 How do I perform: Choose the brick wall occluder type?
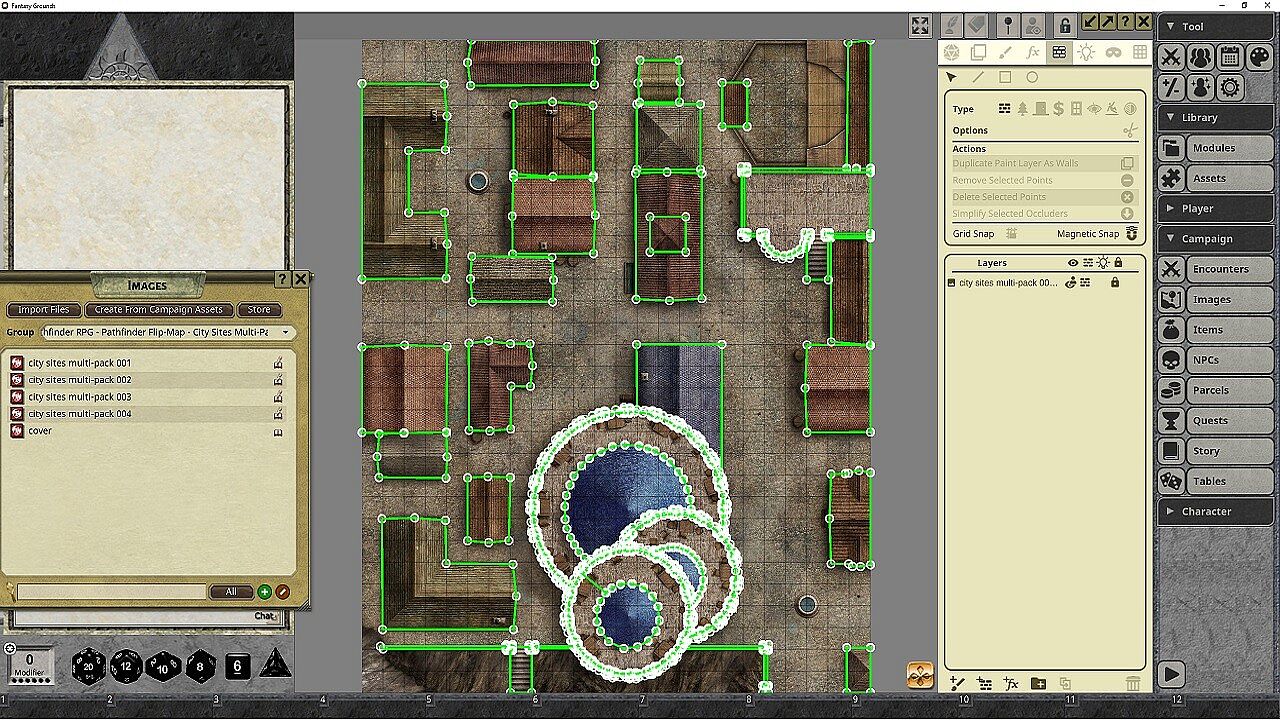click(1005, 109)
